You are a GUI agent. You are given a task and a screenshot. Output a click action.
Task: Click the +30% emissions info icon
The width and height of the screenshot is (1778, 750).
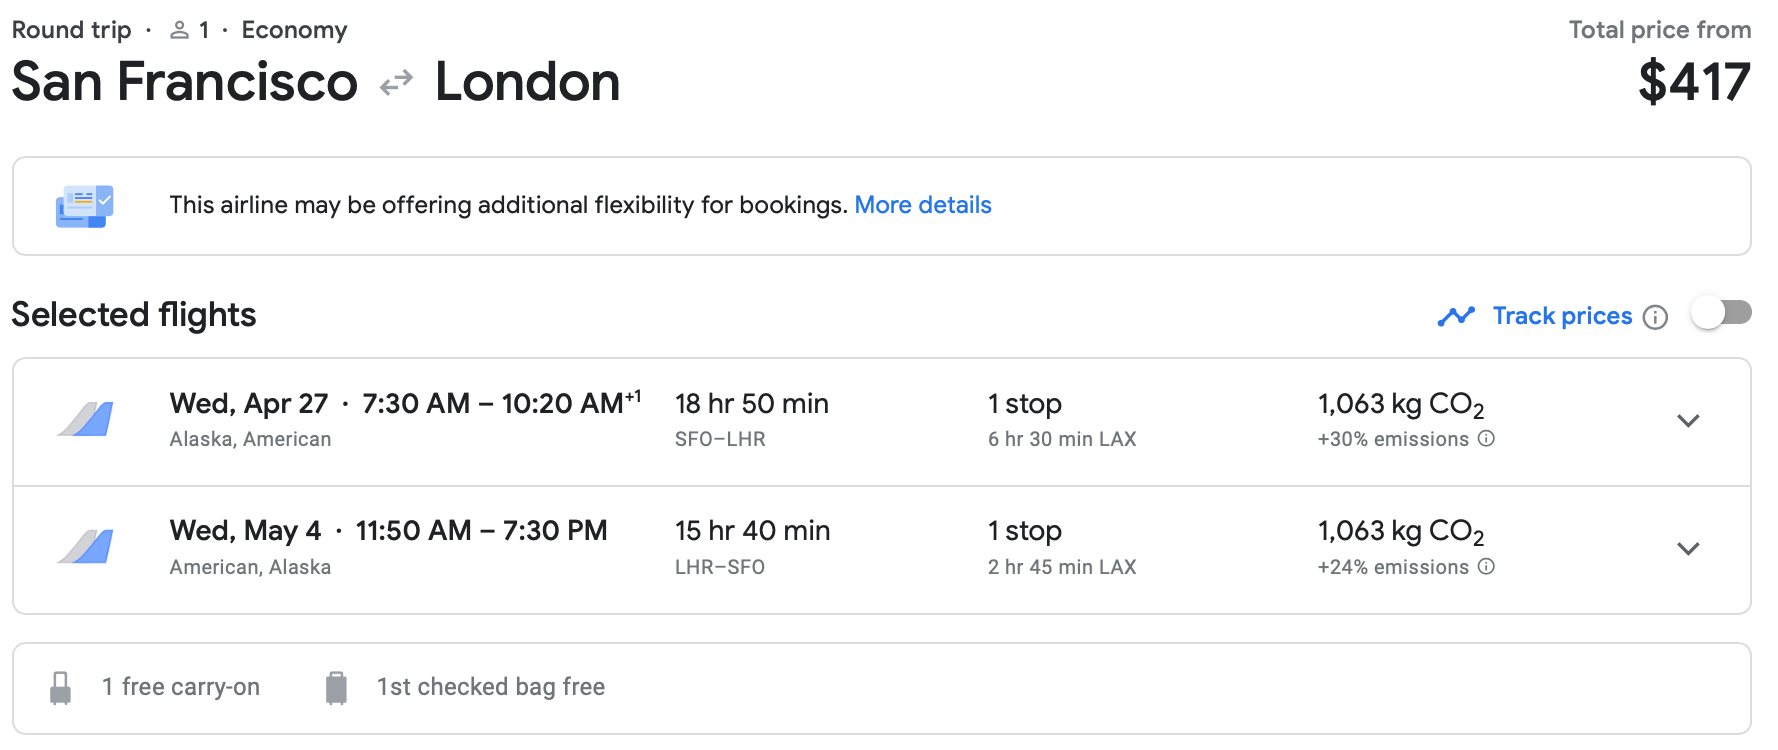(1486, 438)
